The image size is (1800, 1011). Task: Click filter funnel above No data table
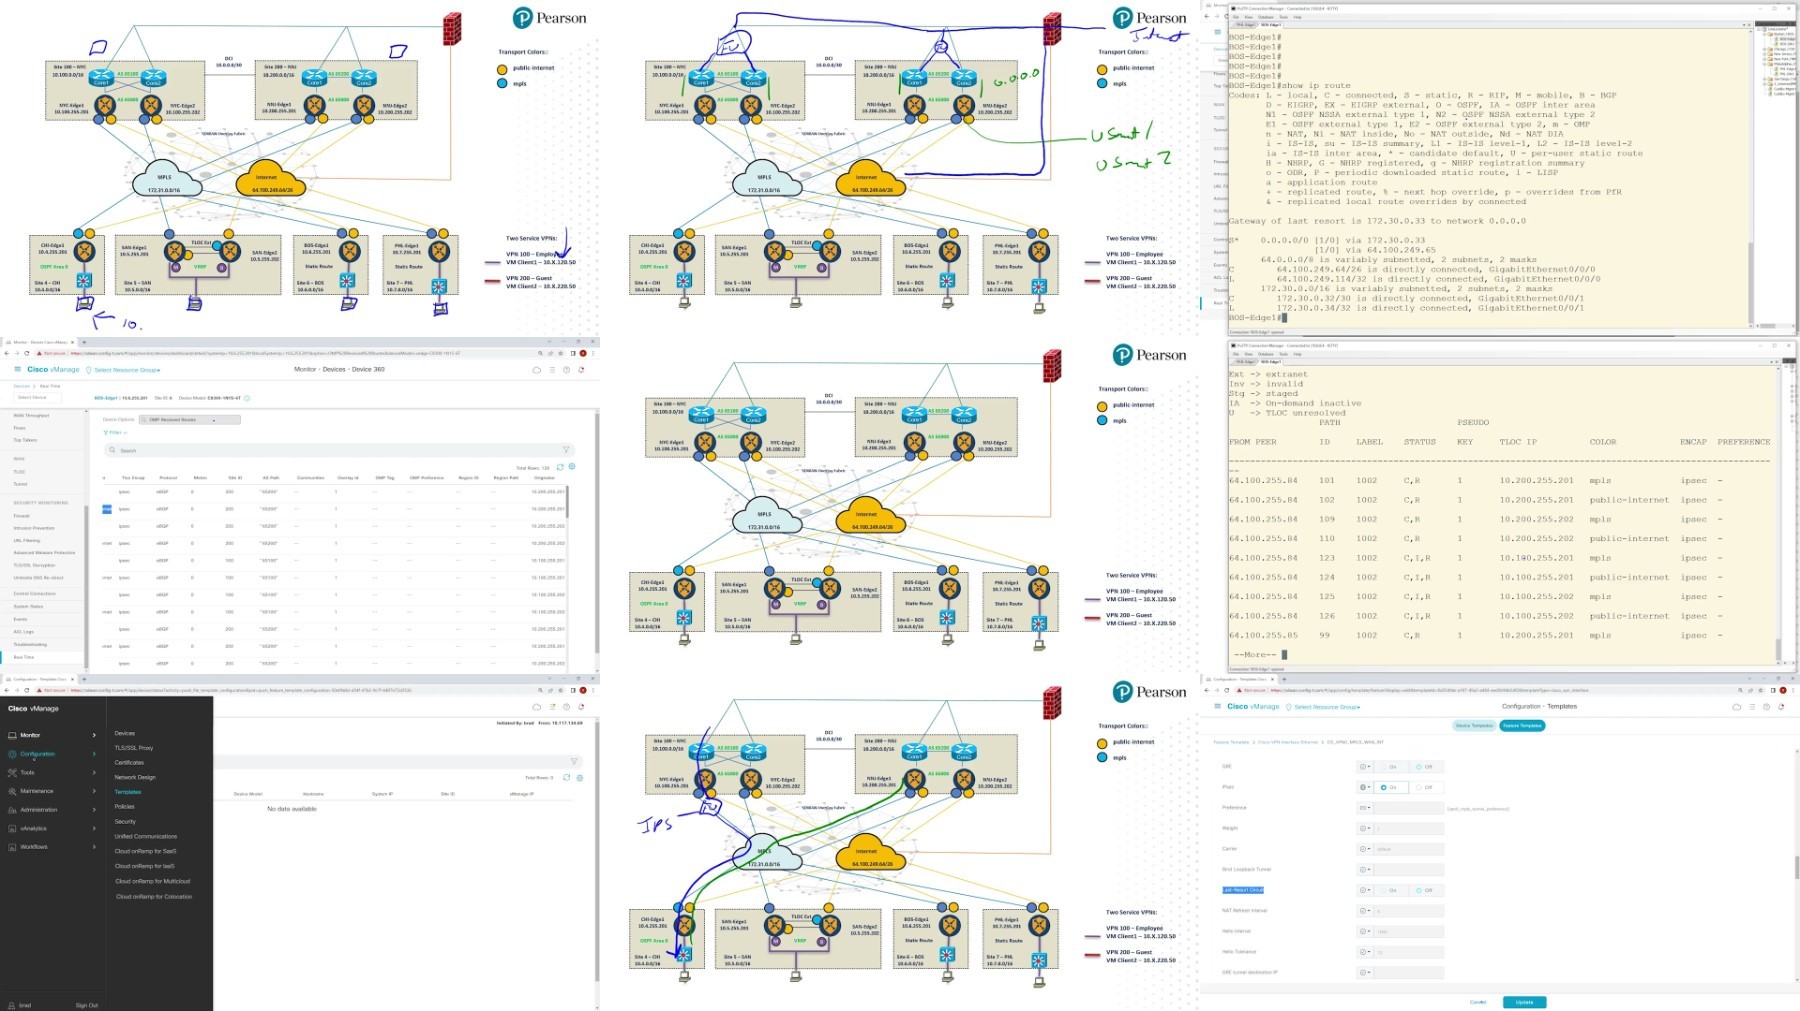[x=574, y=761]
